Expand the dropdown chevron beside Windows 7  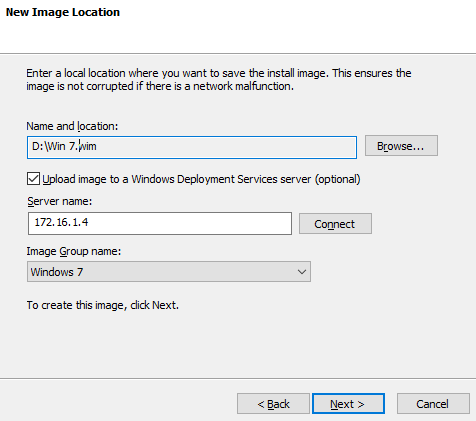(x=302, y=272)
